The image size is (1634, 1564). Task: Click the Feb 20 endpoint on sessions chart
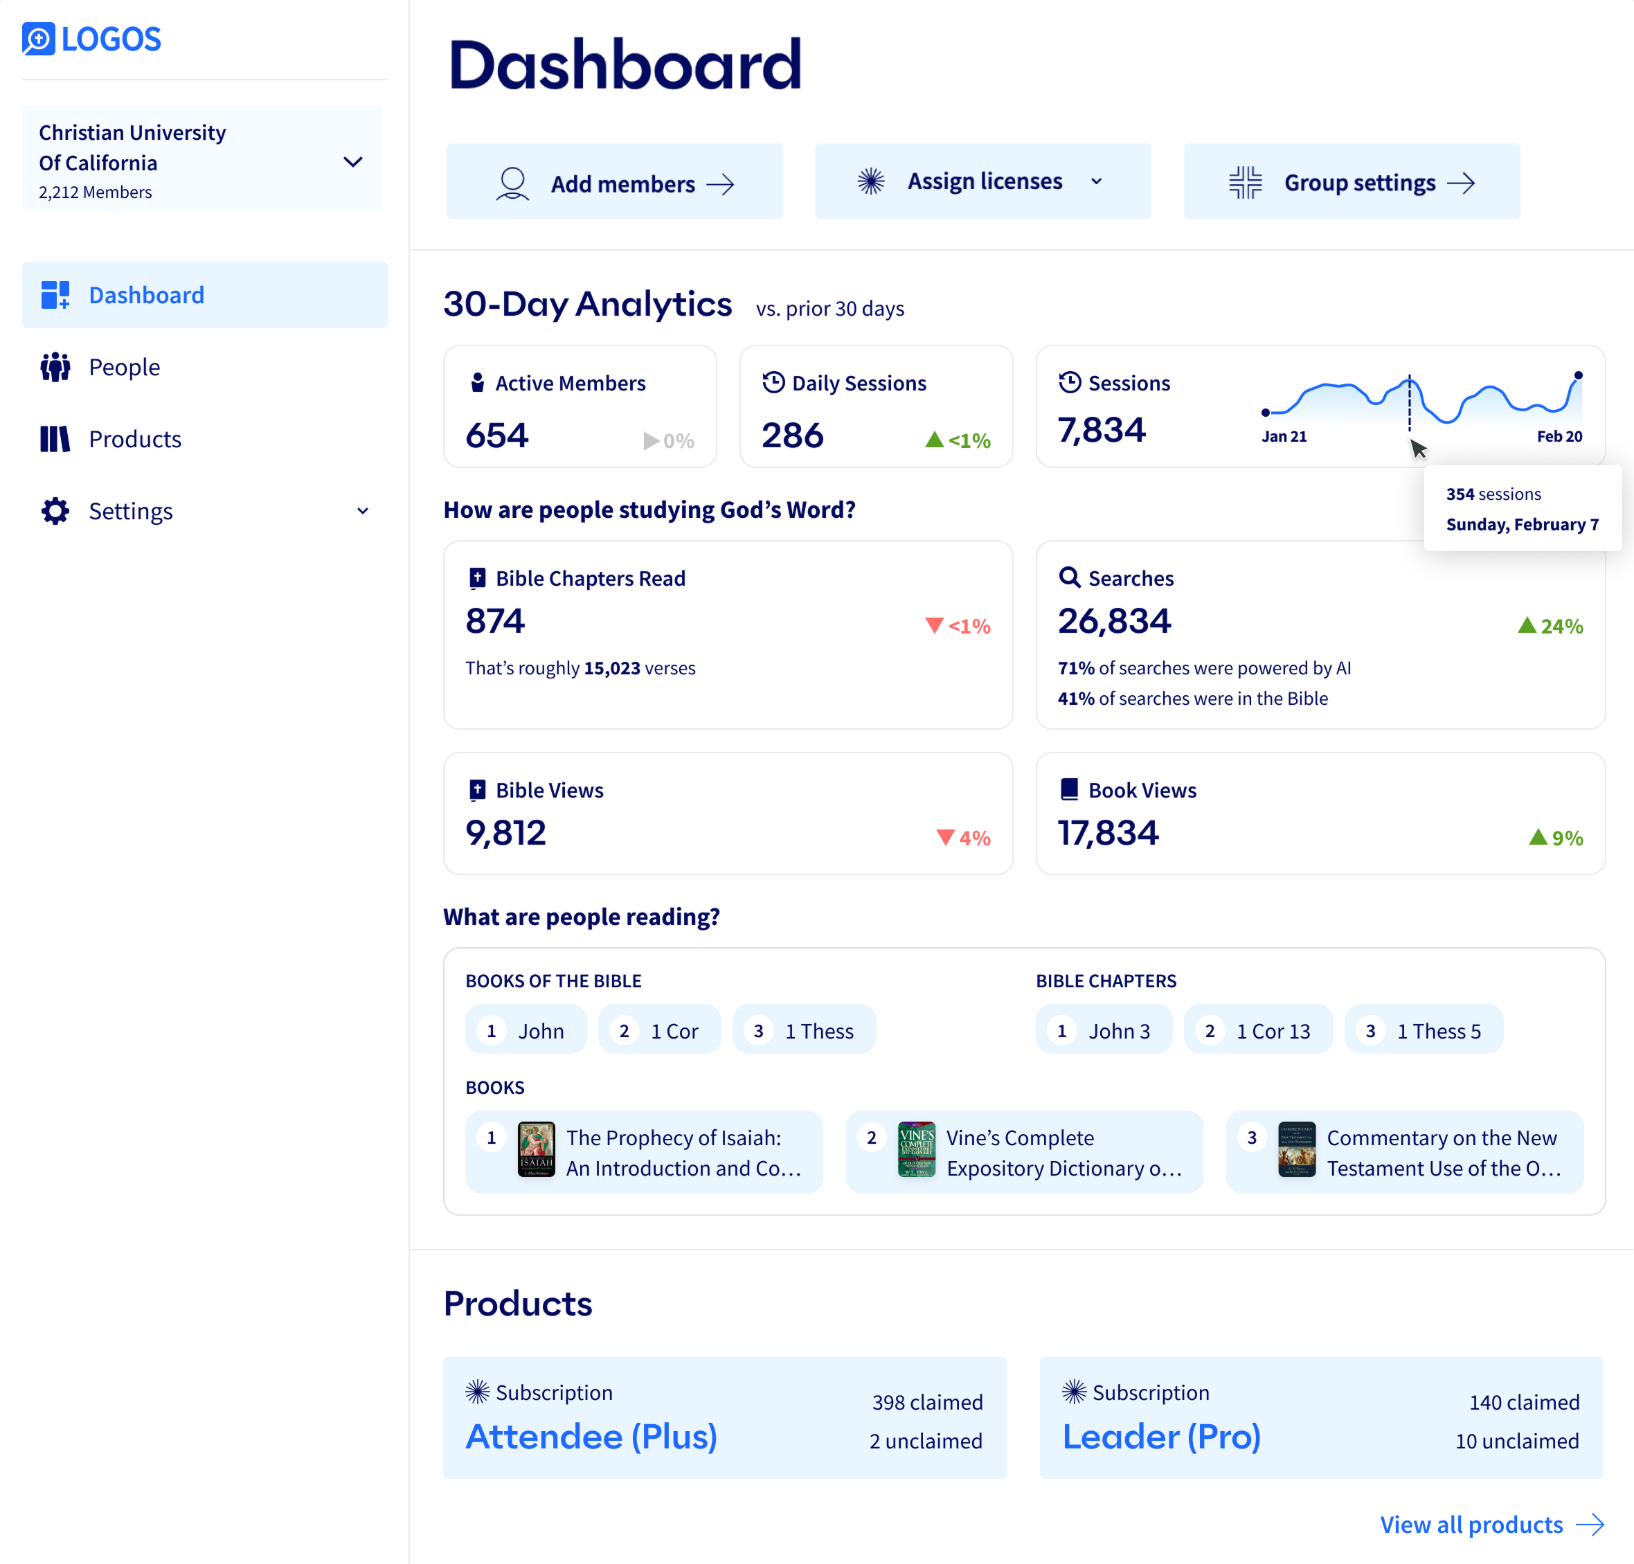click(1578, 376)
